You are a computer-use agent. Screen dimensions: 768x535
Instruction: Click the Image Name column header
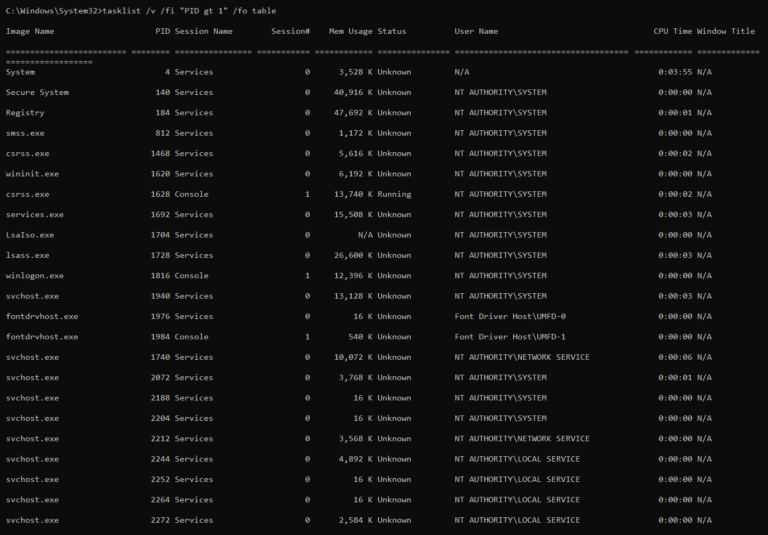(x=30, y=31)
